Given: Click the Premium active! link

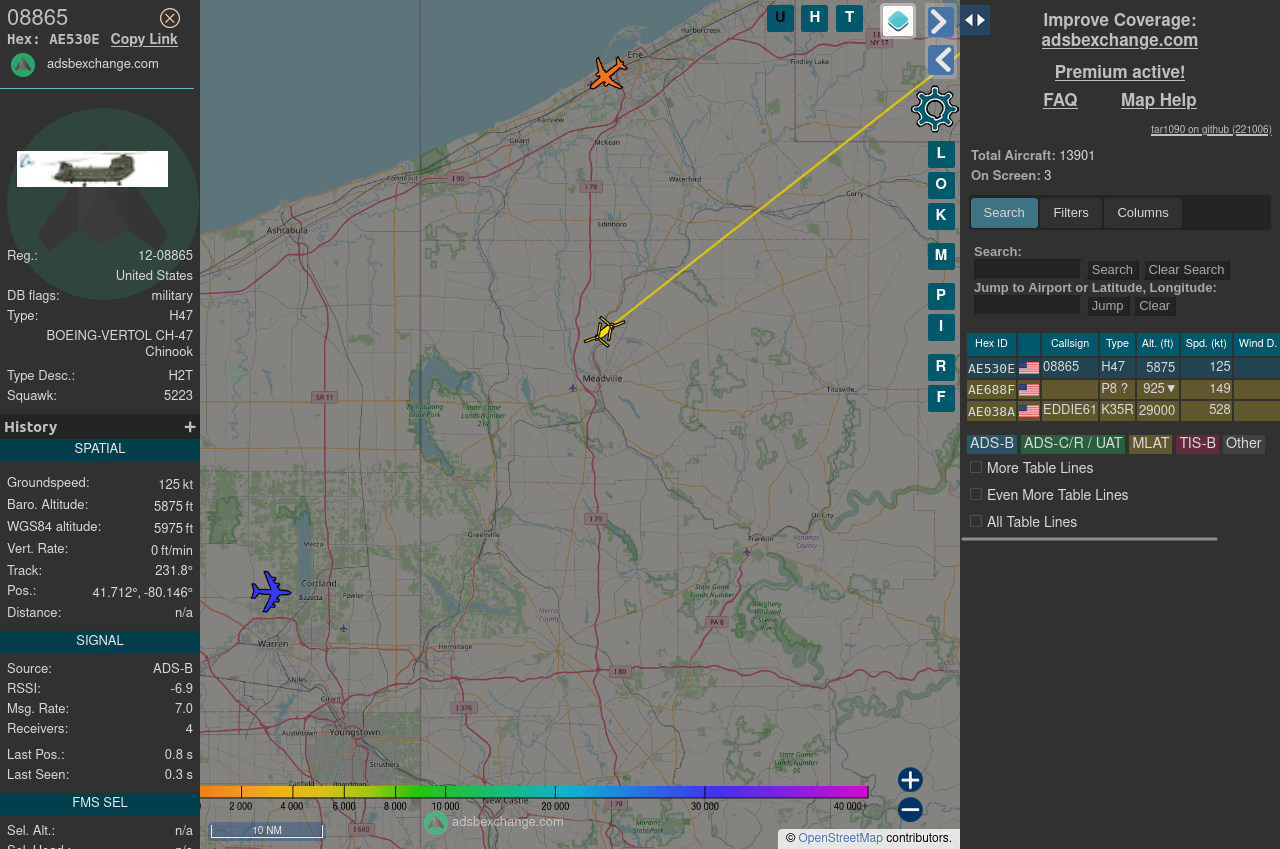Looking at the screenshot, I should click(1120, 72).
